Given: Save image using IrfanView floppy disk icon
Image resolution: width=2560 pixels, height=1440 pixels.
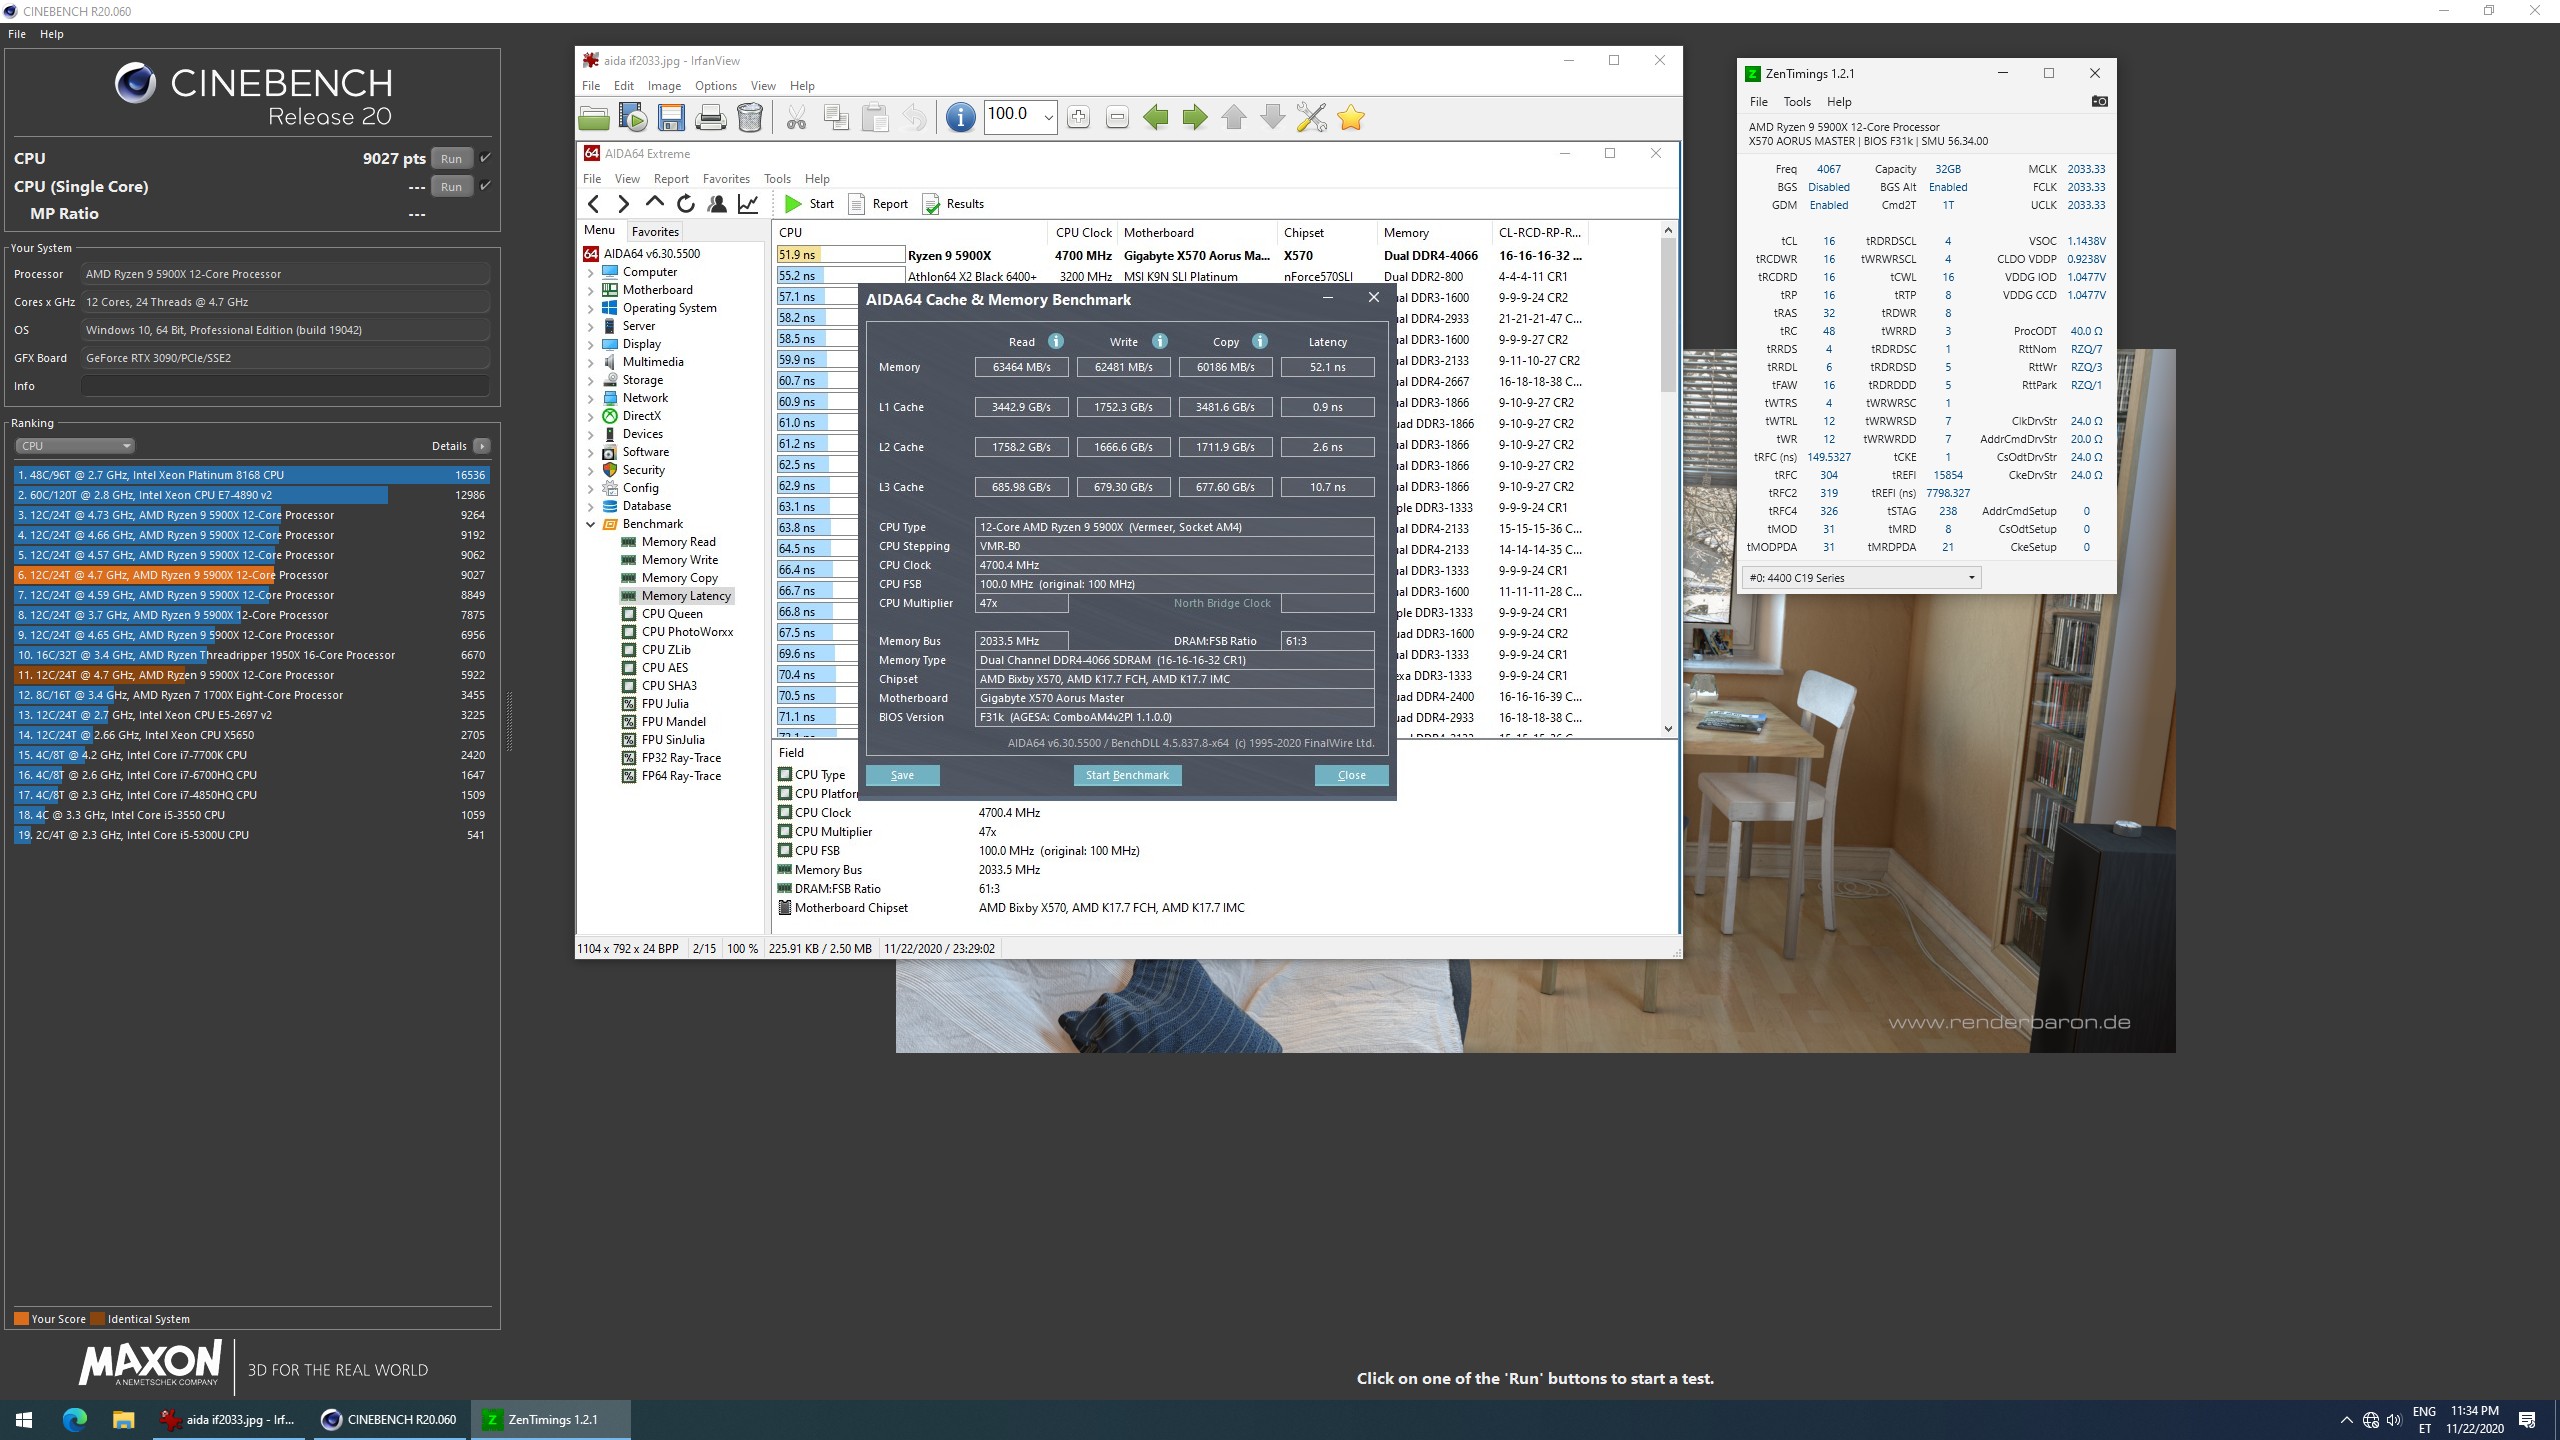Looking at the screenshot, I should point(671,118).
